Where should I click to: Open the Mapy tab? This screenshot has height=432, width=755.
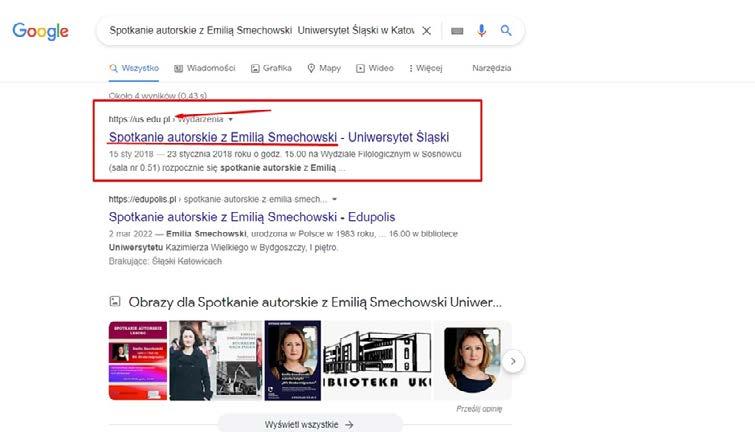324,68
